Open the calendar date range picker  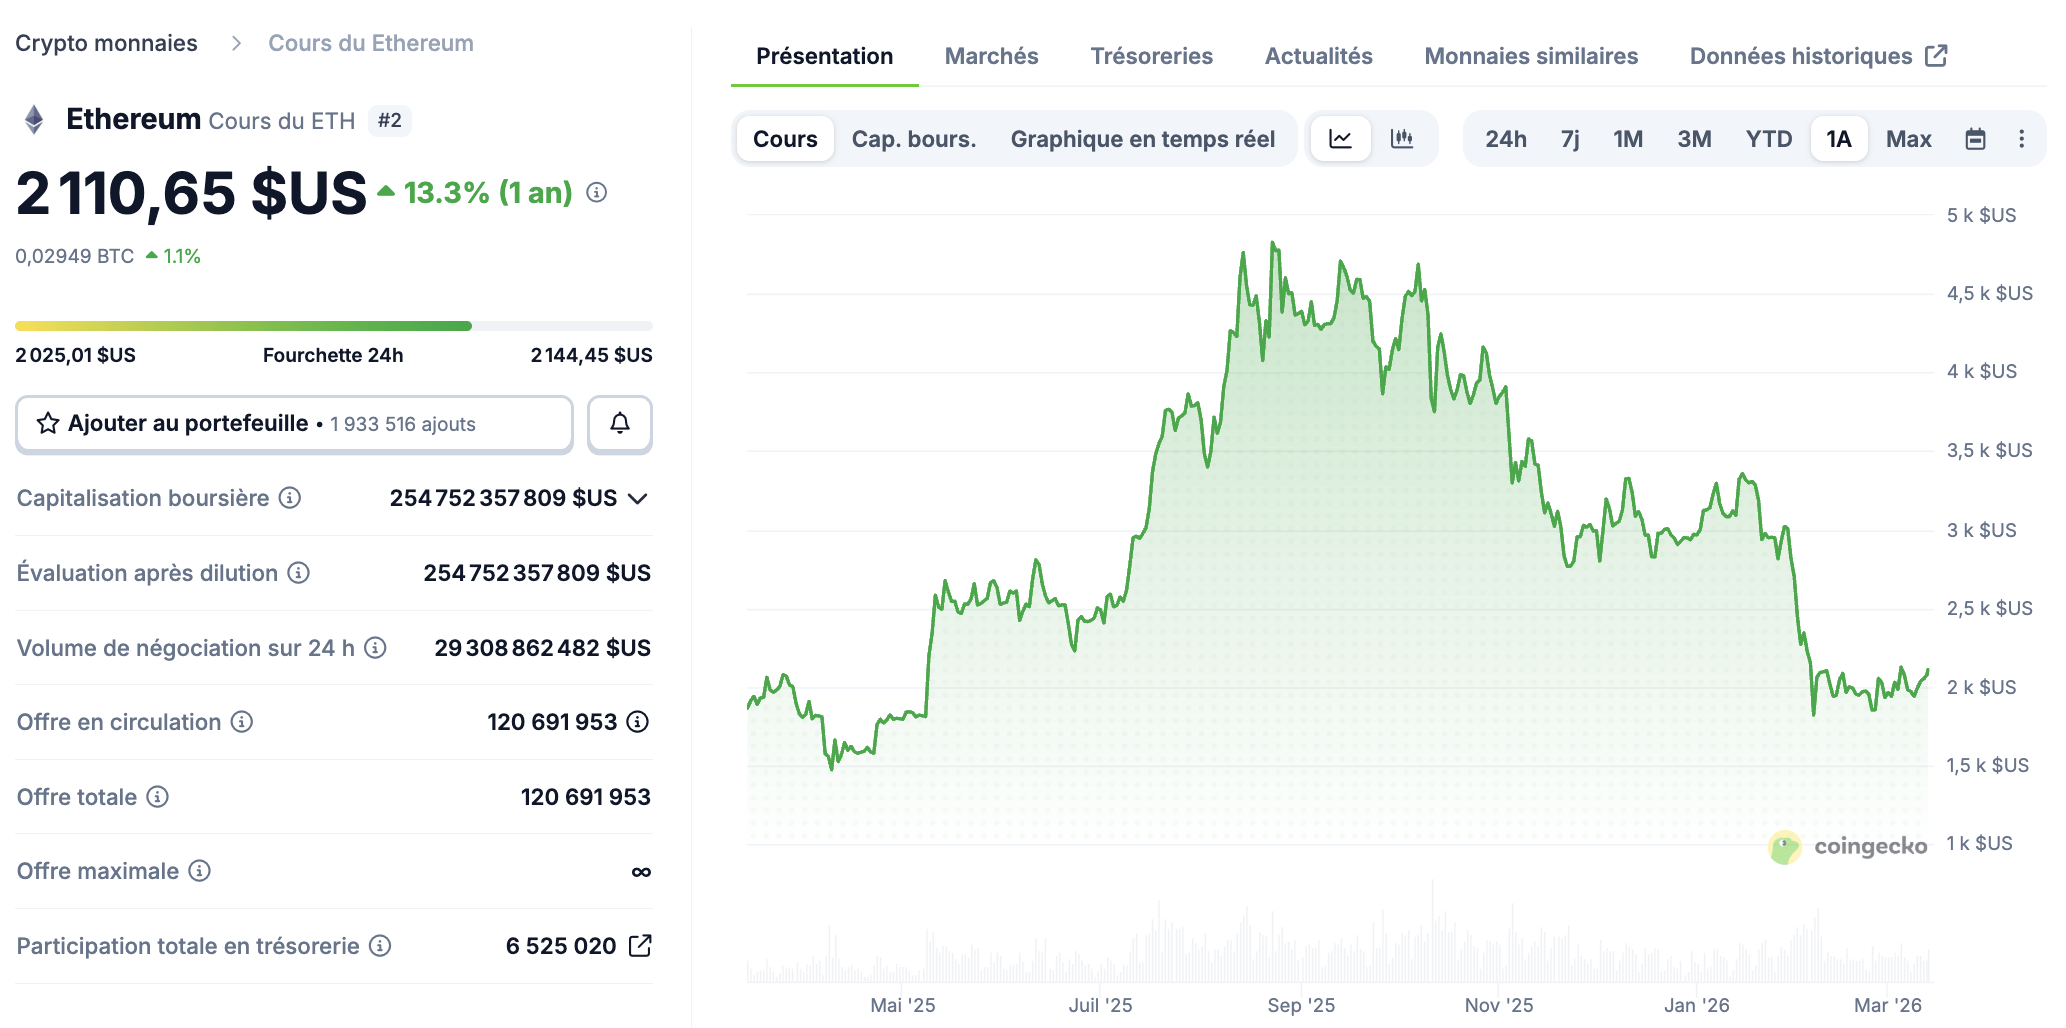tap(1975, 139)
